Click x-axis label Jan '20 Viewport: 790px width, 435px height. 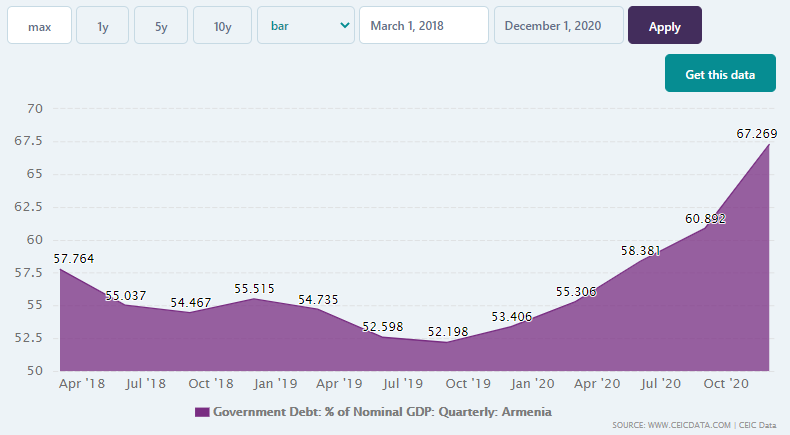tap(533, 384)
